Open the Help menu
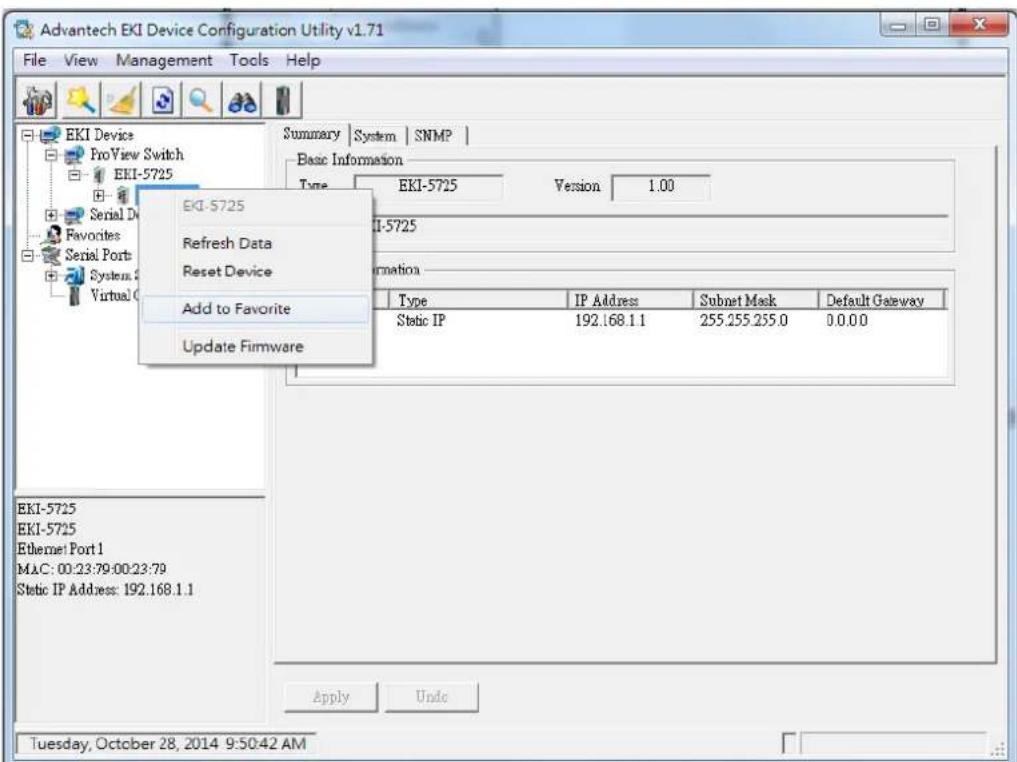The width and height of the screenshot is (1017, 762). [303, 60]
